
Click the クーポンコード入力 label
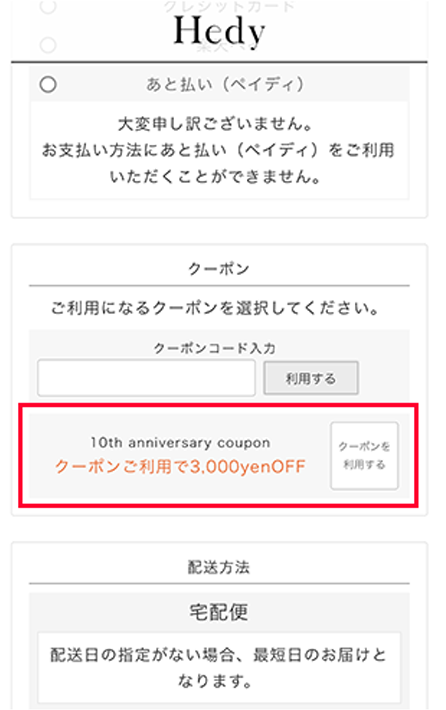click(x=215, y=348)
